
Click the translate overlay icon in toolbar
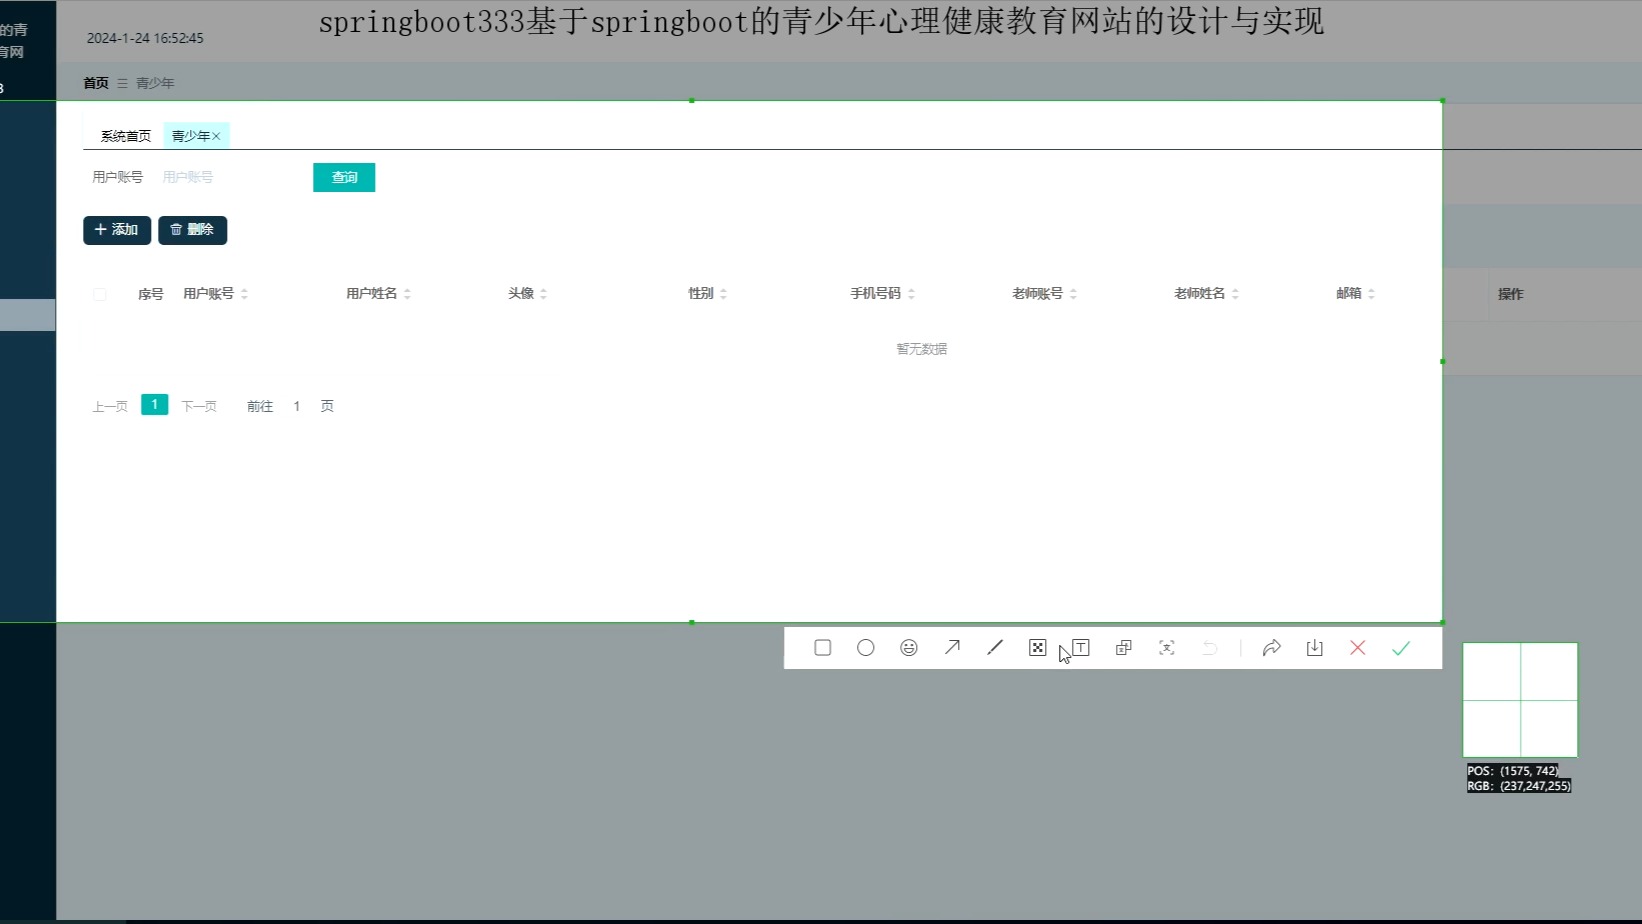click(1124, 648)
